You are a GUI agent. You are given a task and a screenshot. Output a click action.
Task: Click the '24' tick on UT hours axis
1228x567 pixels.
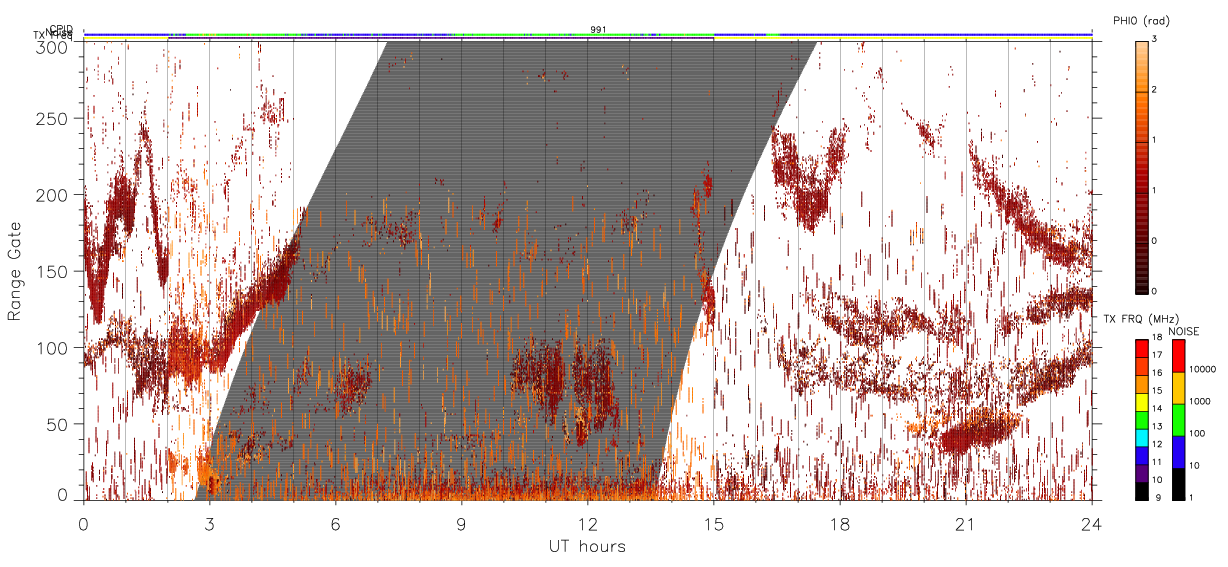(x=1091, y=523)
